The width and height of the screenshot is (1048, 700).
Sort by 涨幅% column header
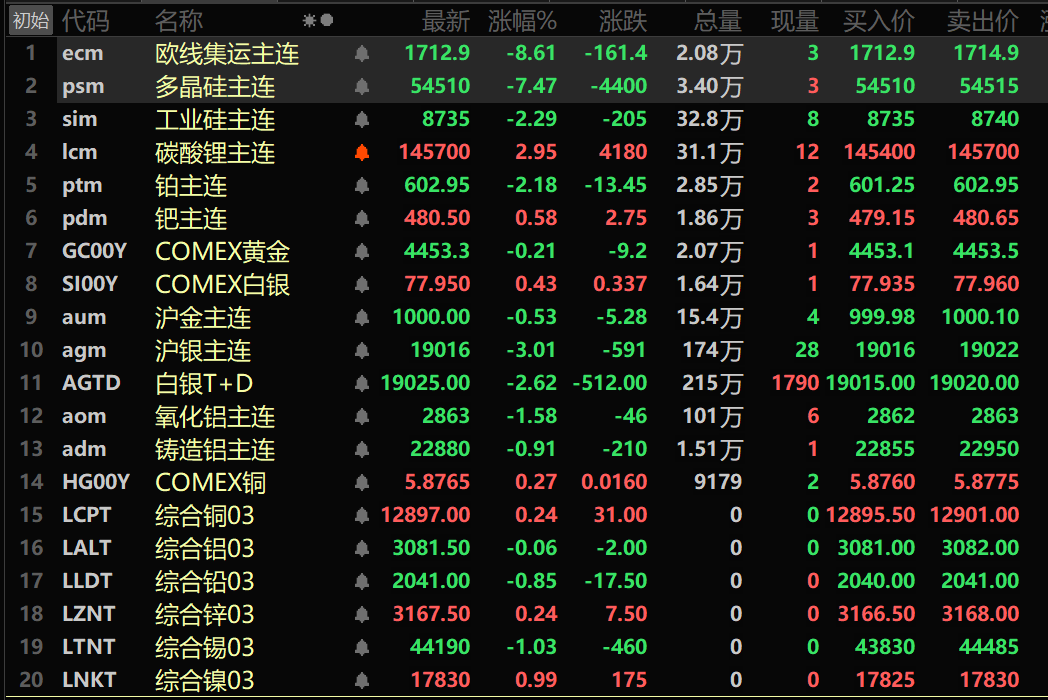click(522, 20)
